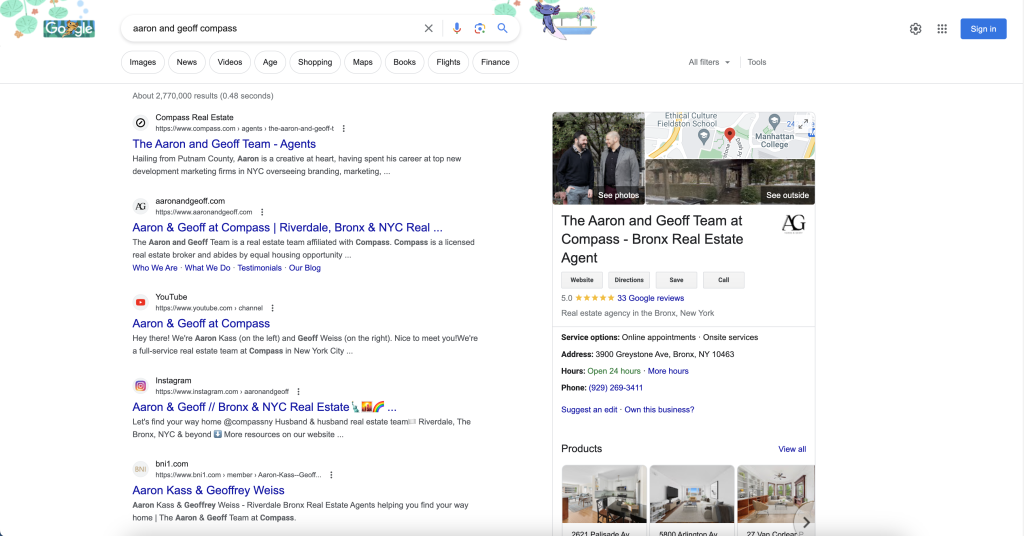
Task: Click the Instagram favicon icon
Action: pos(140,386)
